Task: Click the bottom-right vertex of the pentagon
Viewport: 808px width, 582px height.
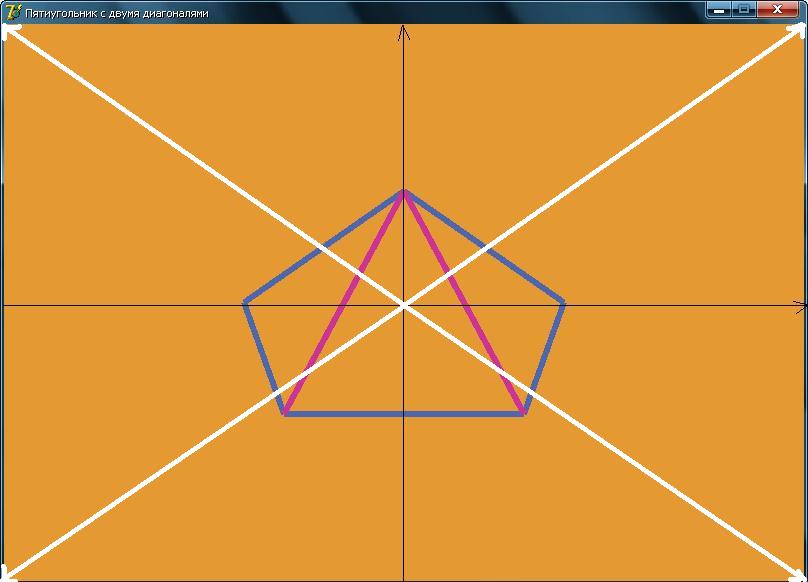Action: 524,413
